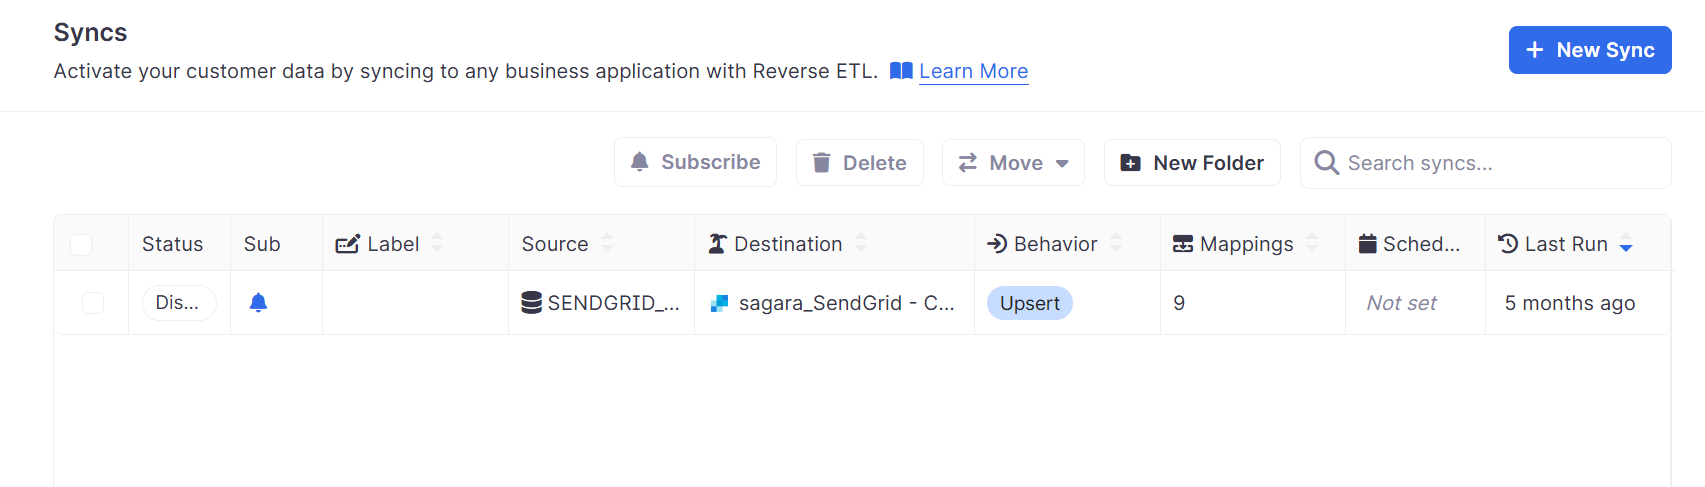Click the Mappings column header icon
Image resolution: width=1705 pixels, height=487 pixels.
pyautogui.click(x=1183, y=244)
